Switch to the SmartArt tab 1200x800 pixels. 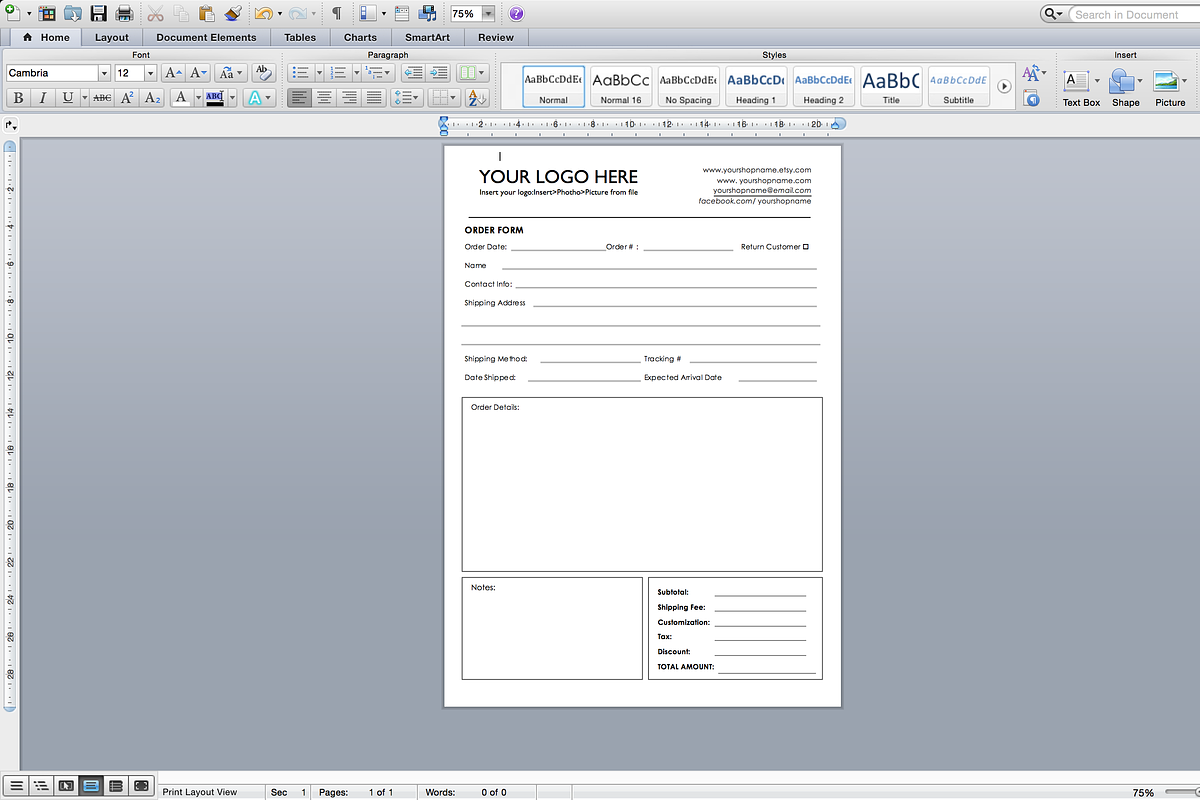click(427, 37)
